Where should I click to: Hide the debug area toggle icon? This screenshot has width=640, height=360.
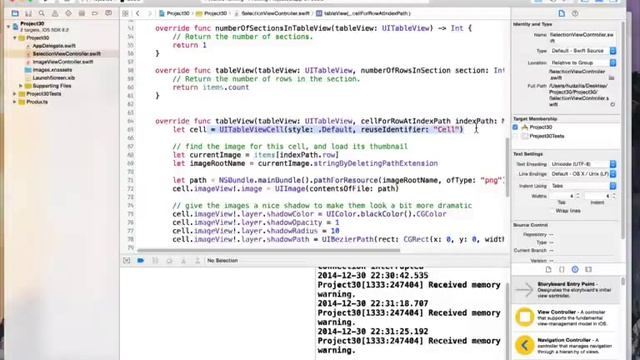[127, 260]
